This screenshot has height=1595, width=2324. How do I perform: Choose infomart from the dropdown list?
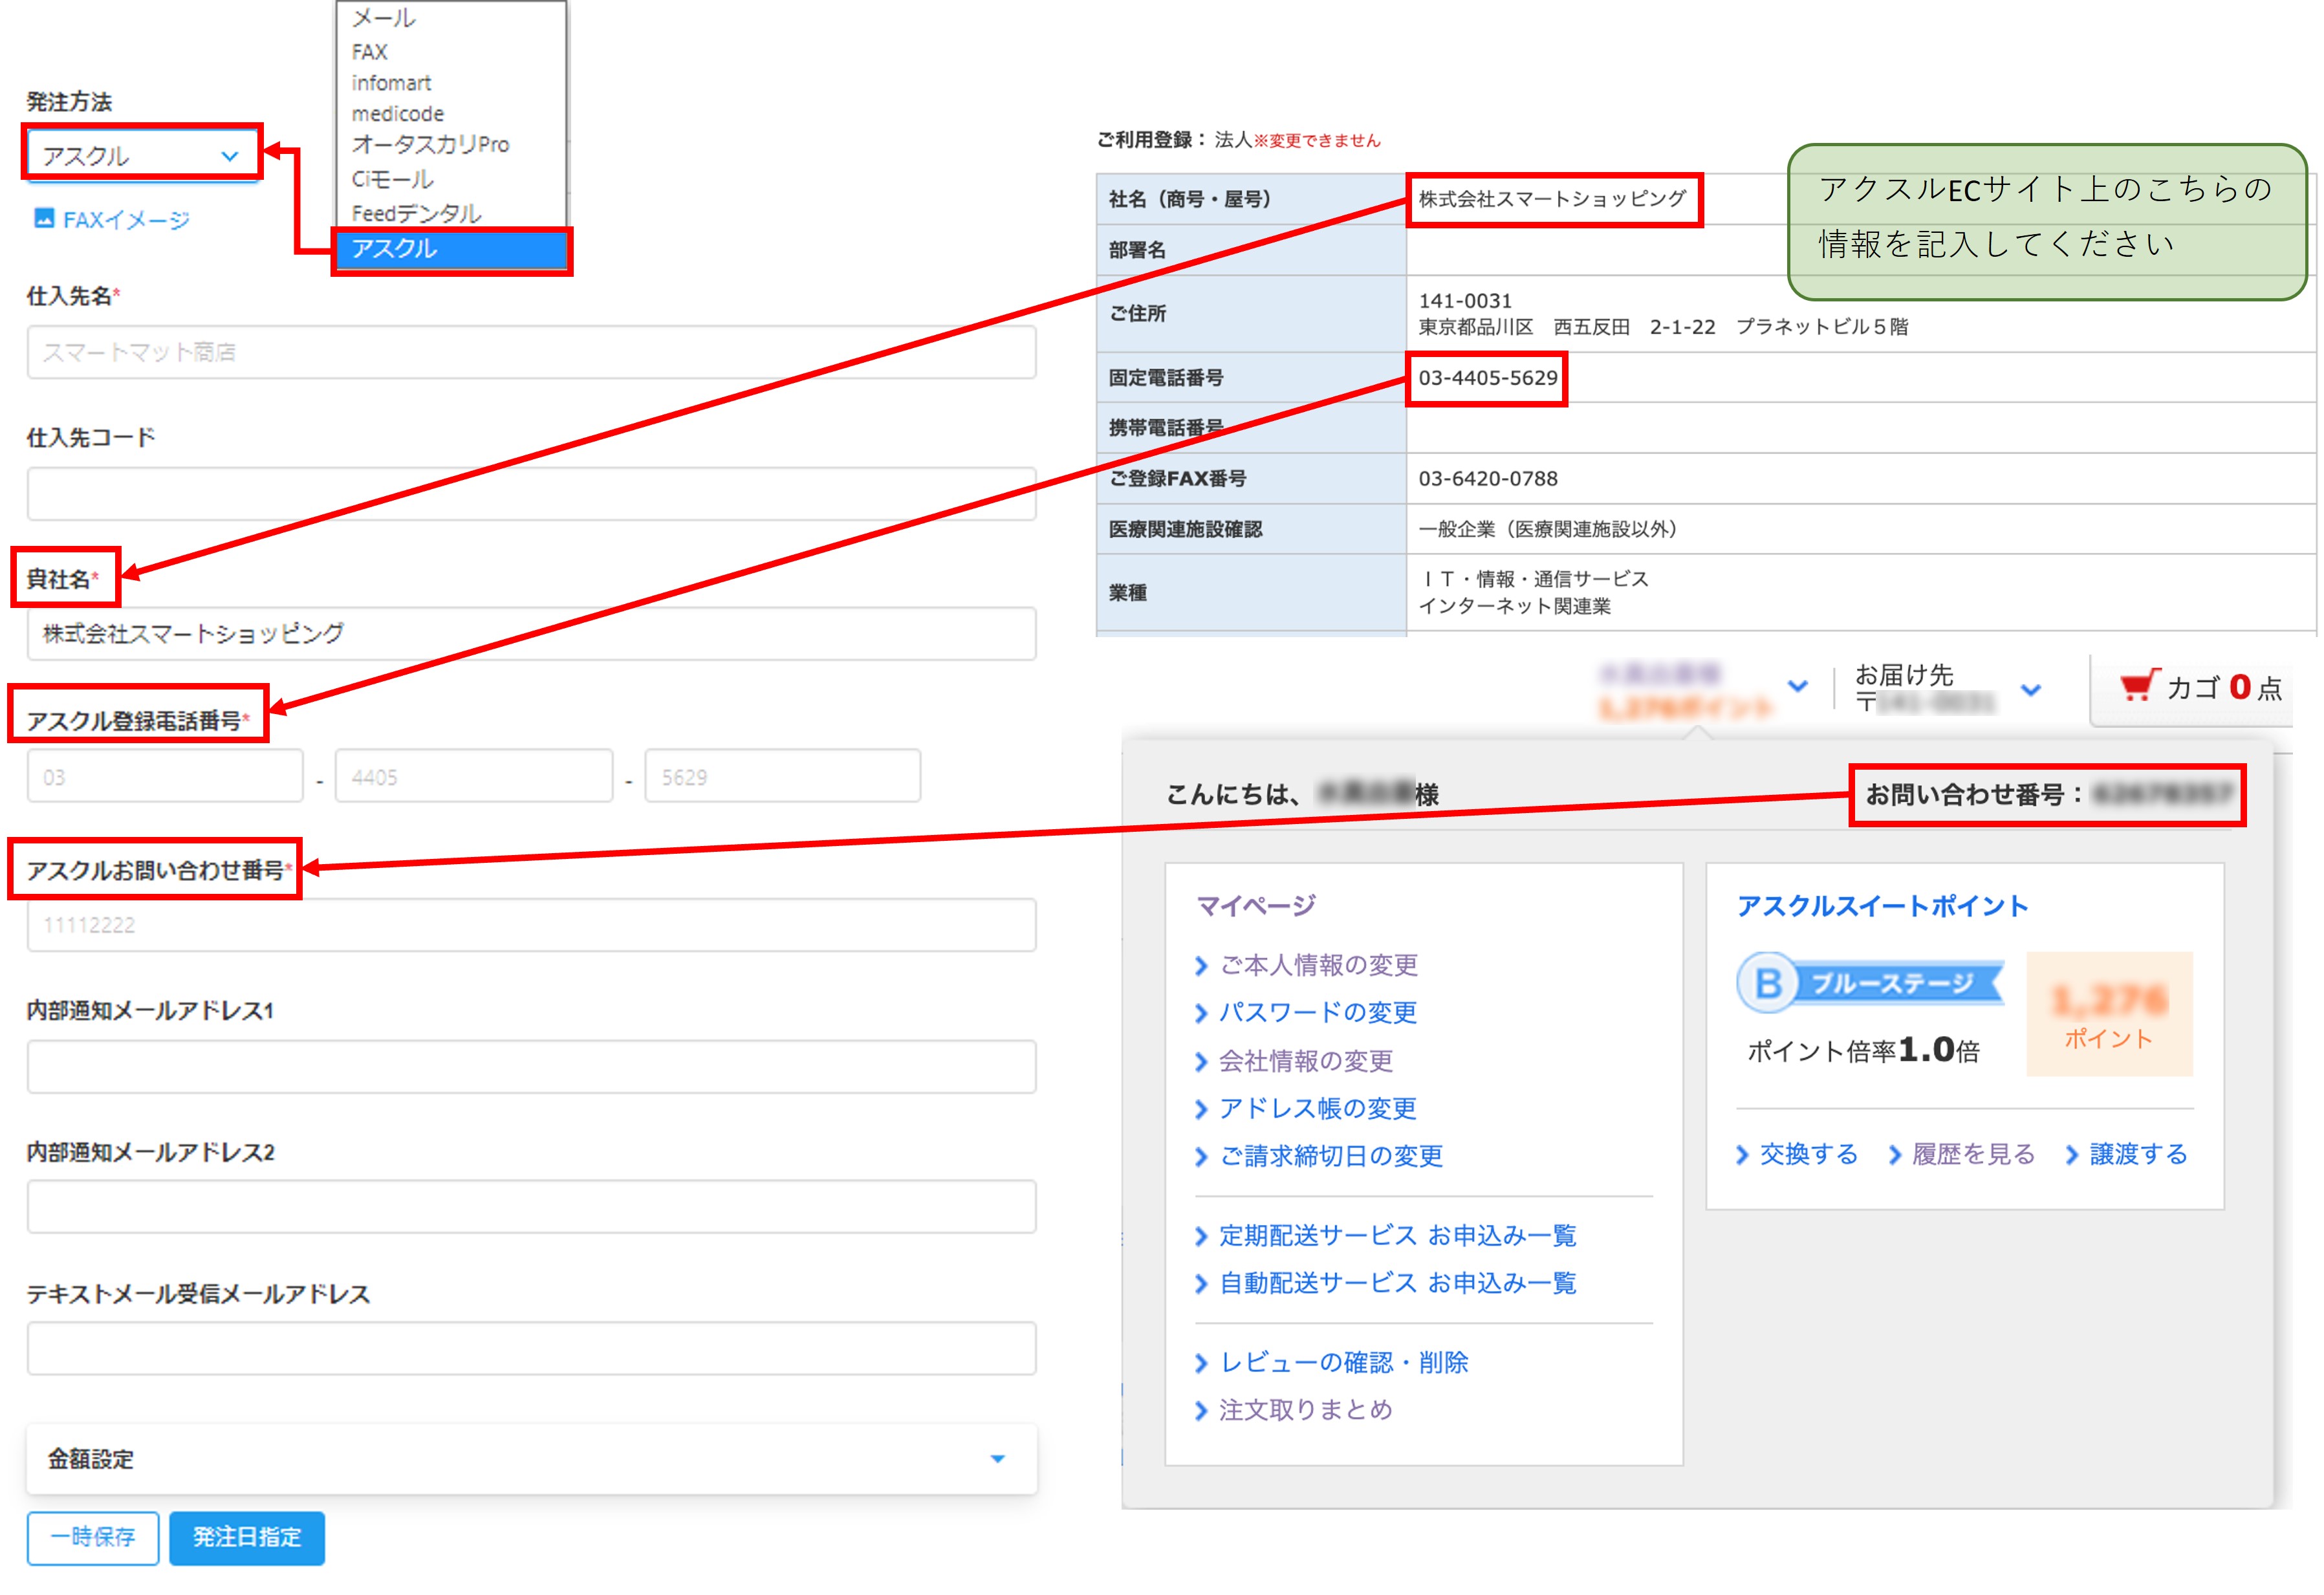pos(391,83)
